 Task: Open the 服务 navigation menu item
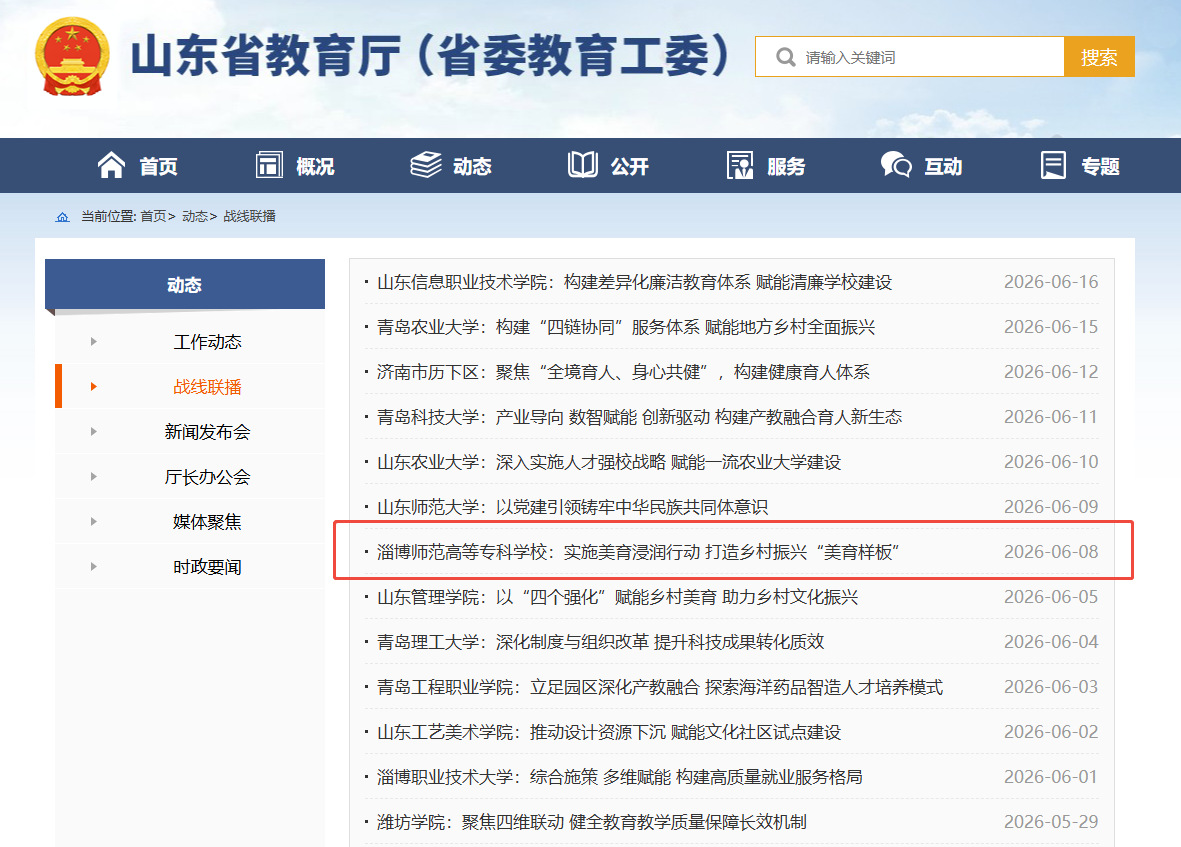(786, 166)
